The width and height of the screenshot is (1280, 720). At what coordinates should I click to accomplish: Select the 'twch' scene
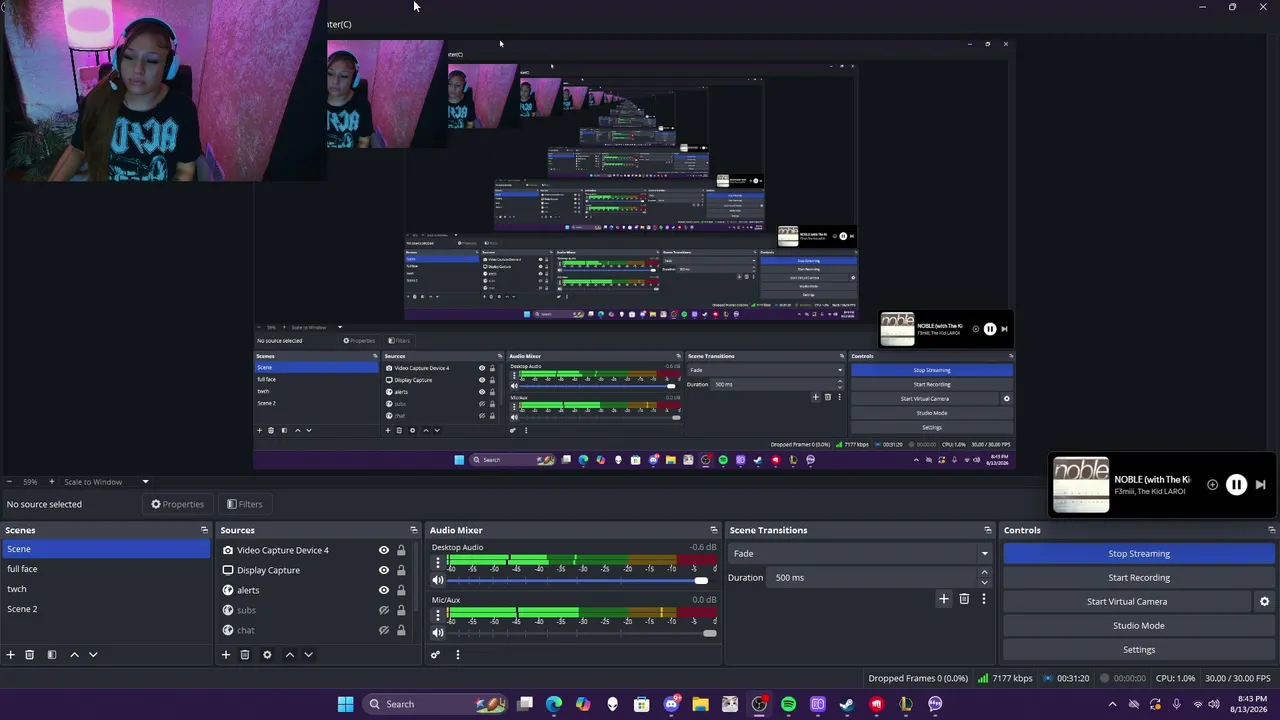(x=105, y=589)
